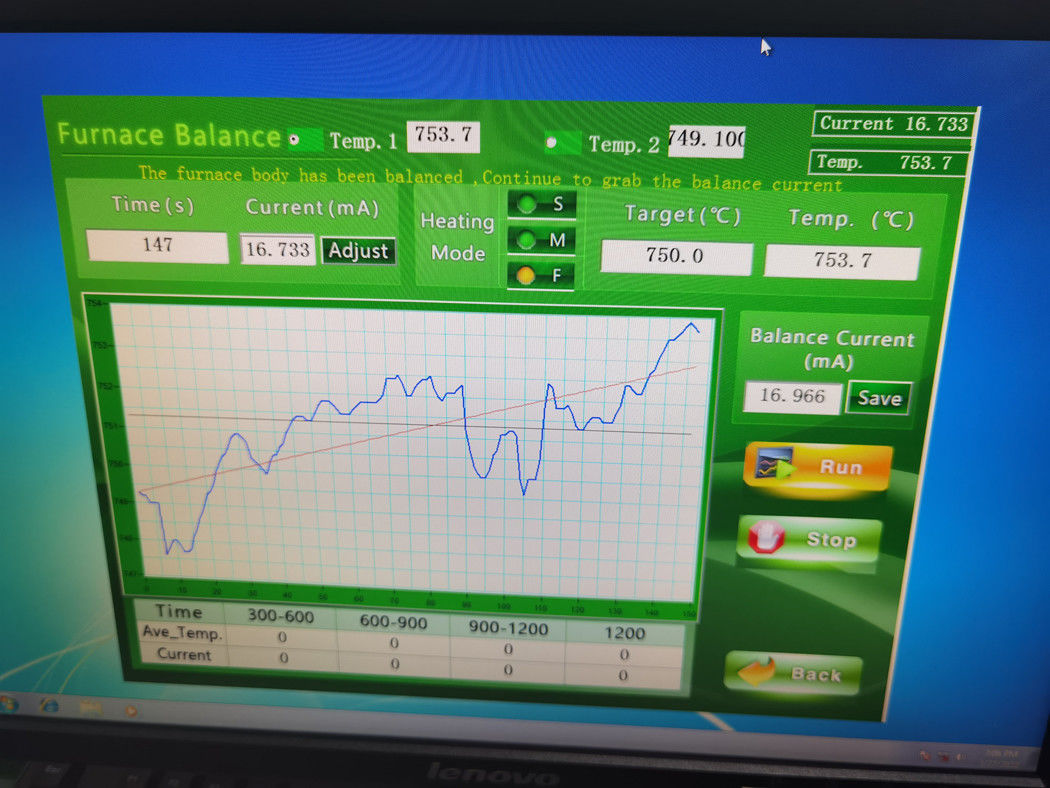The height and width of the screenshot is (788, 1050).
Task: Choose F heating mode
Action: [x=525, y=275]
